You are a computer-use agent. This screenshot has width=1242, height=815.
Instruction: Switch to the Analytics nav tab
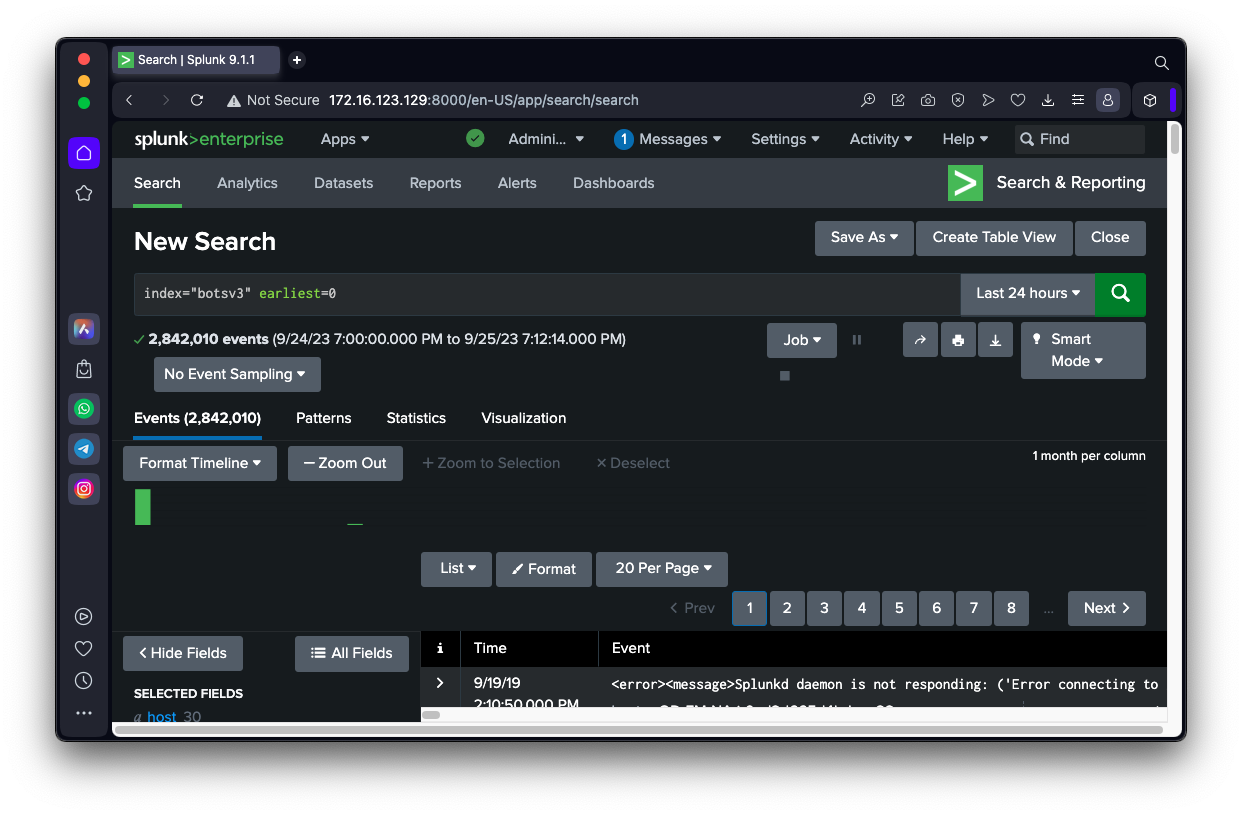[x=247, y=183]
